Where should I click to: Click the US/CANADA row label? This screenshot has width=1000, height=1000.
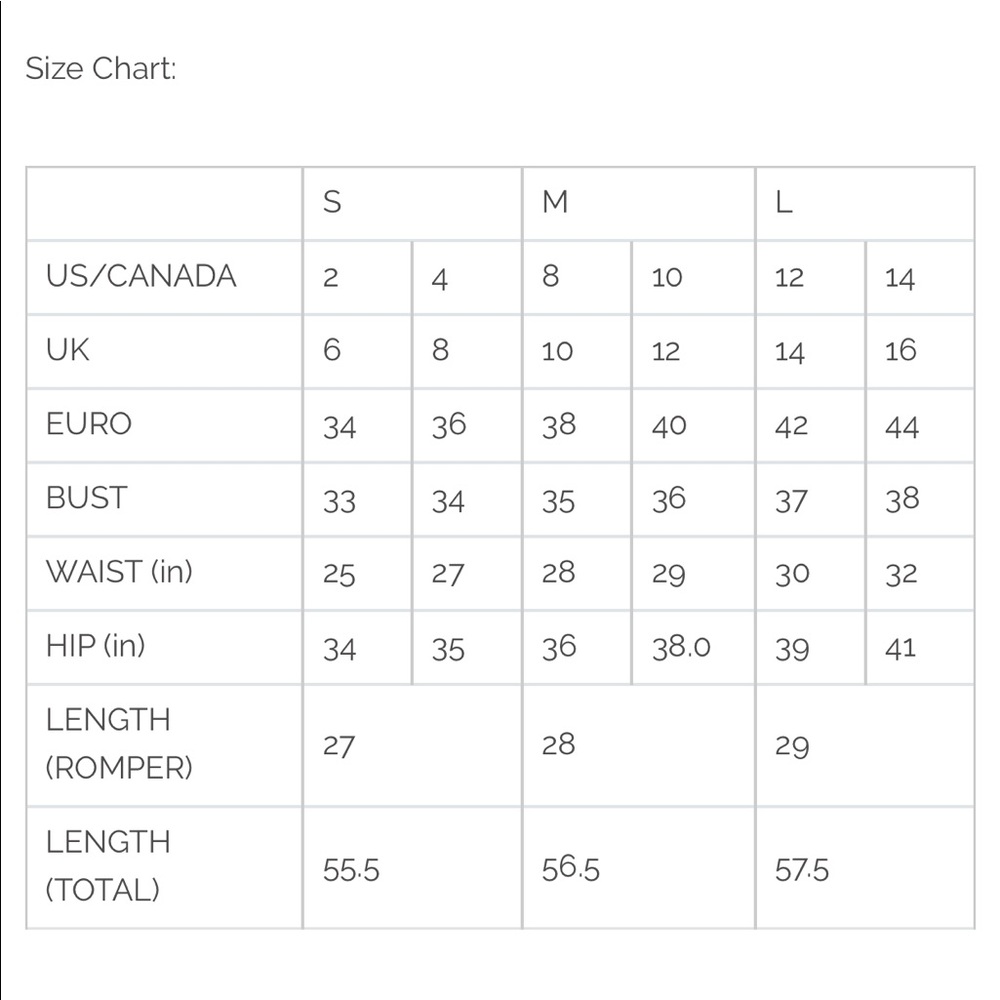coord(141,276)
